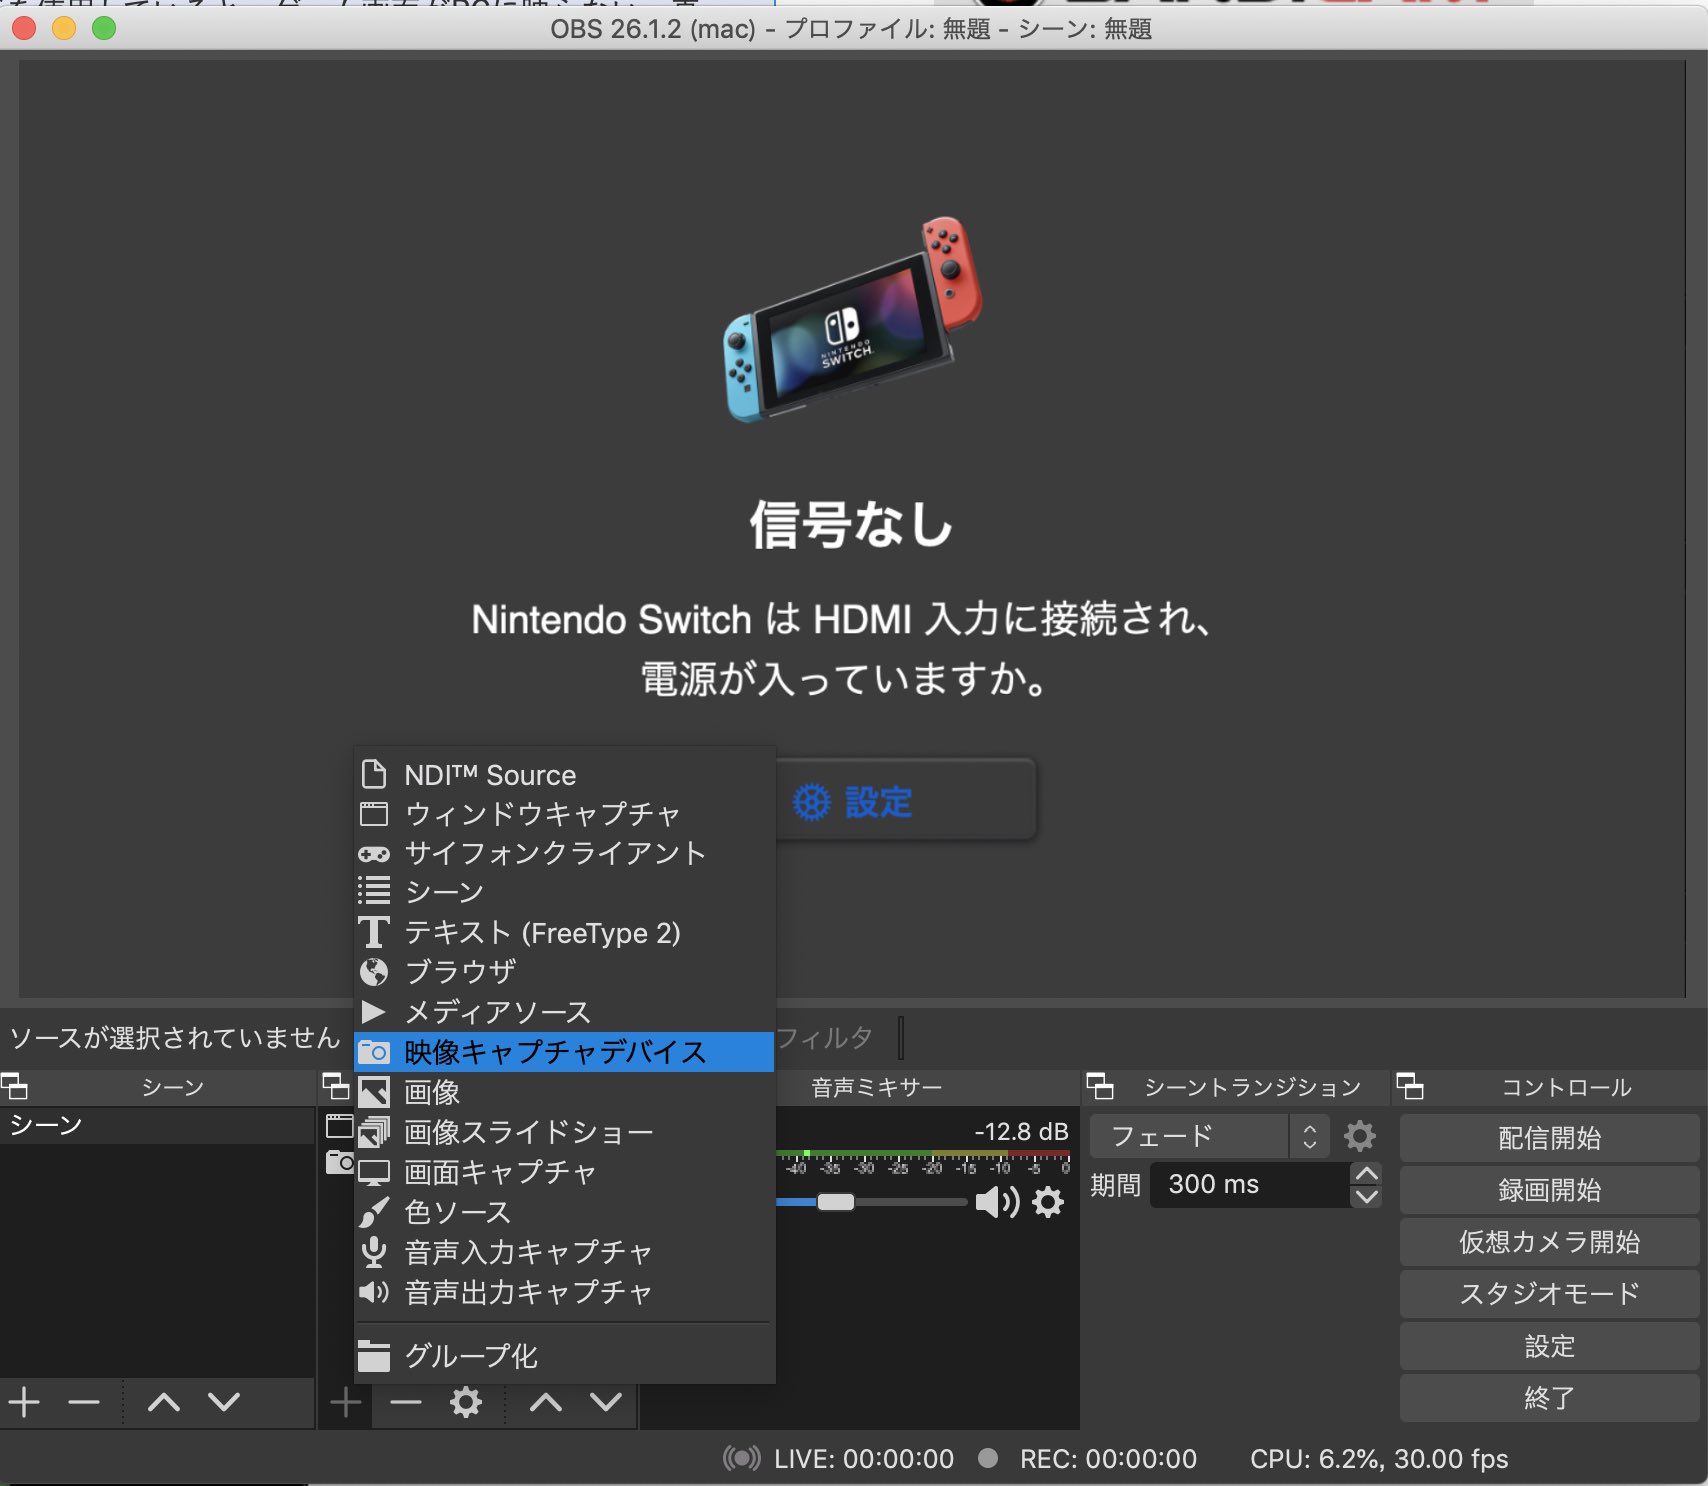The image size is (1708, 1486).
Task: Decrease the 期間 duration stepper down arrow
Action: (1366, 1196)
